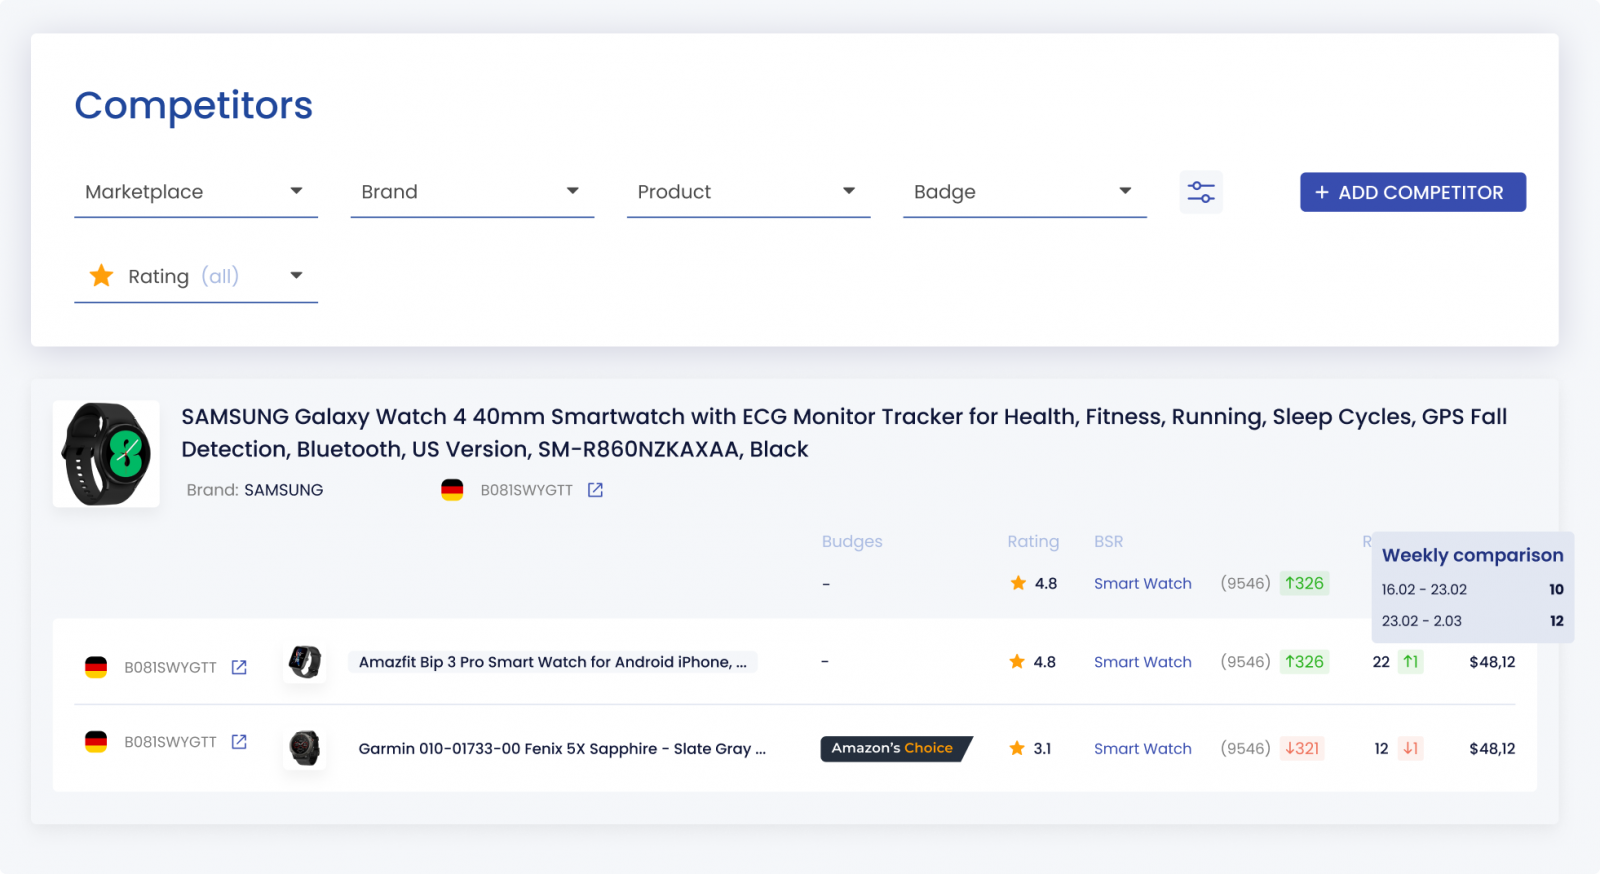Open the Badge filter dropdown

pos(1023,192)
